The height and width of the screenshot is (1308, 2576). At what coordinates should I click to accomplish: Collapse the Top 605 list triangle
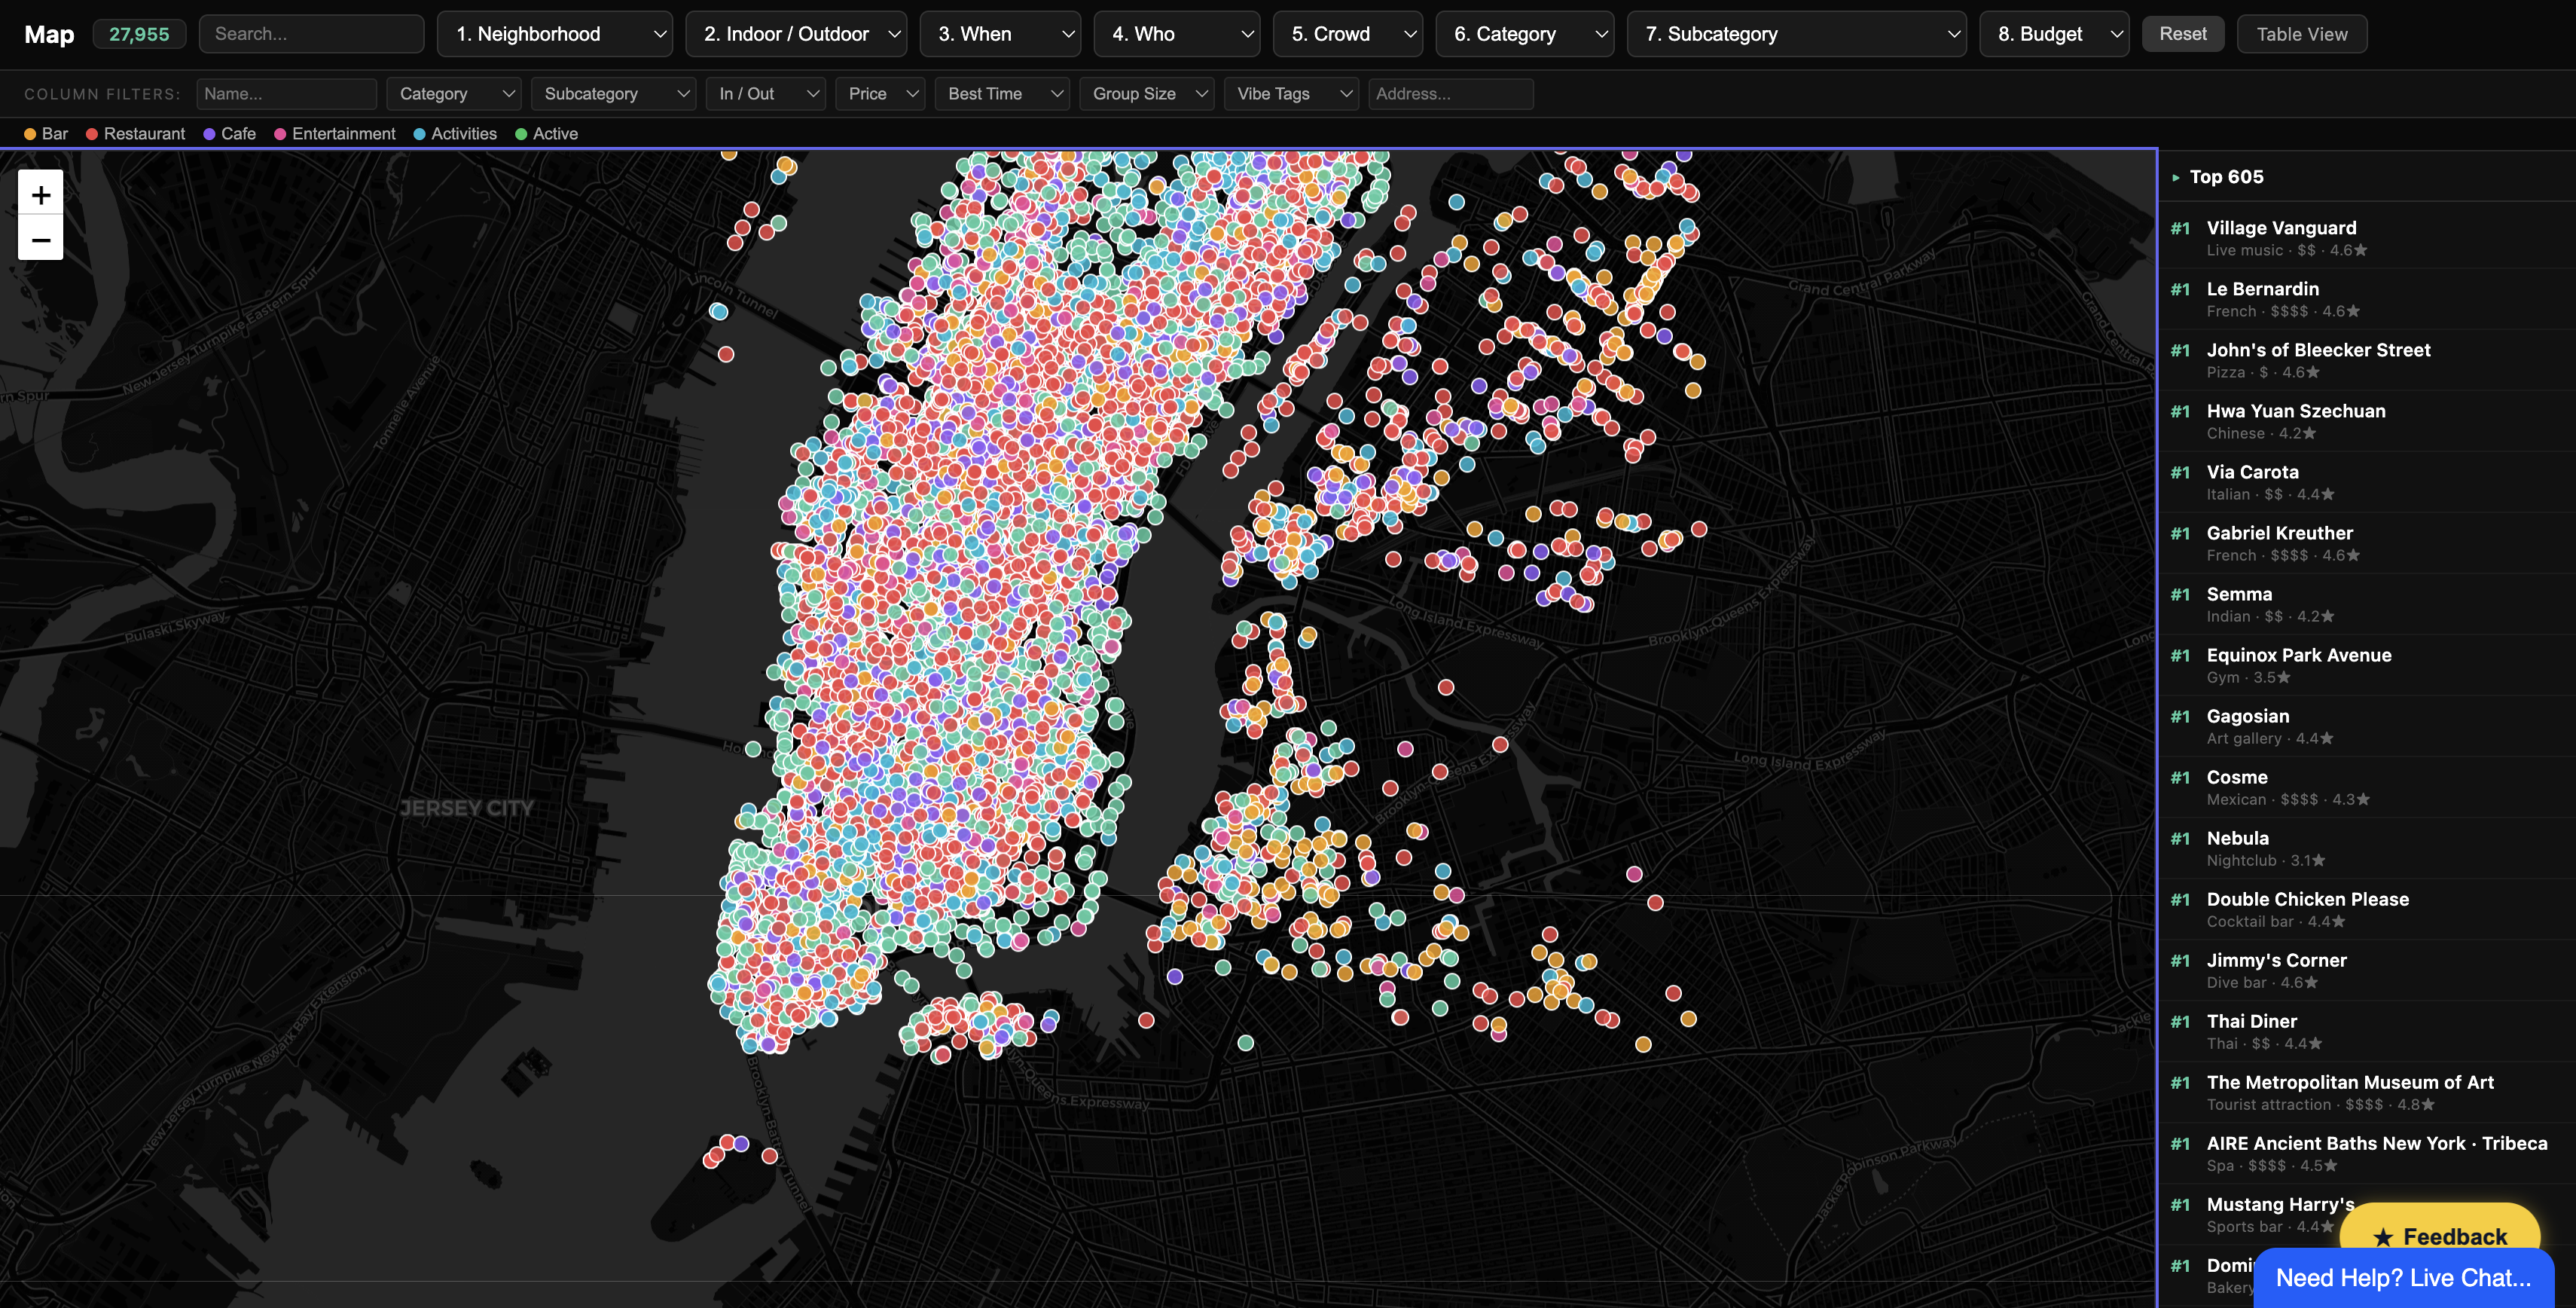coord(2176,178)
